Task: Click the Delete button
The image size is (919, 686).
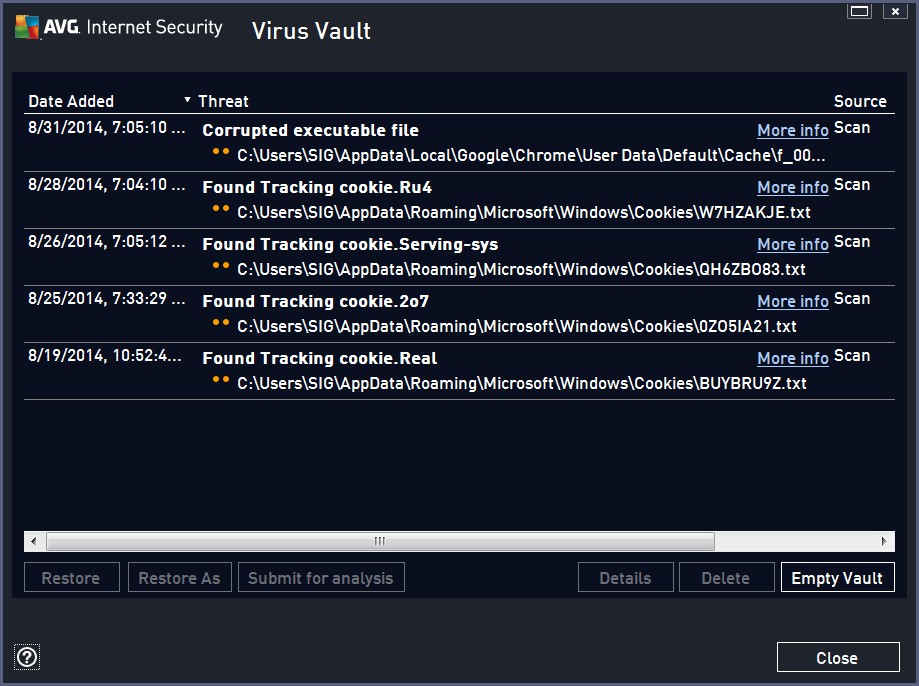Action: pos(726,578)
